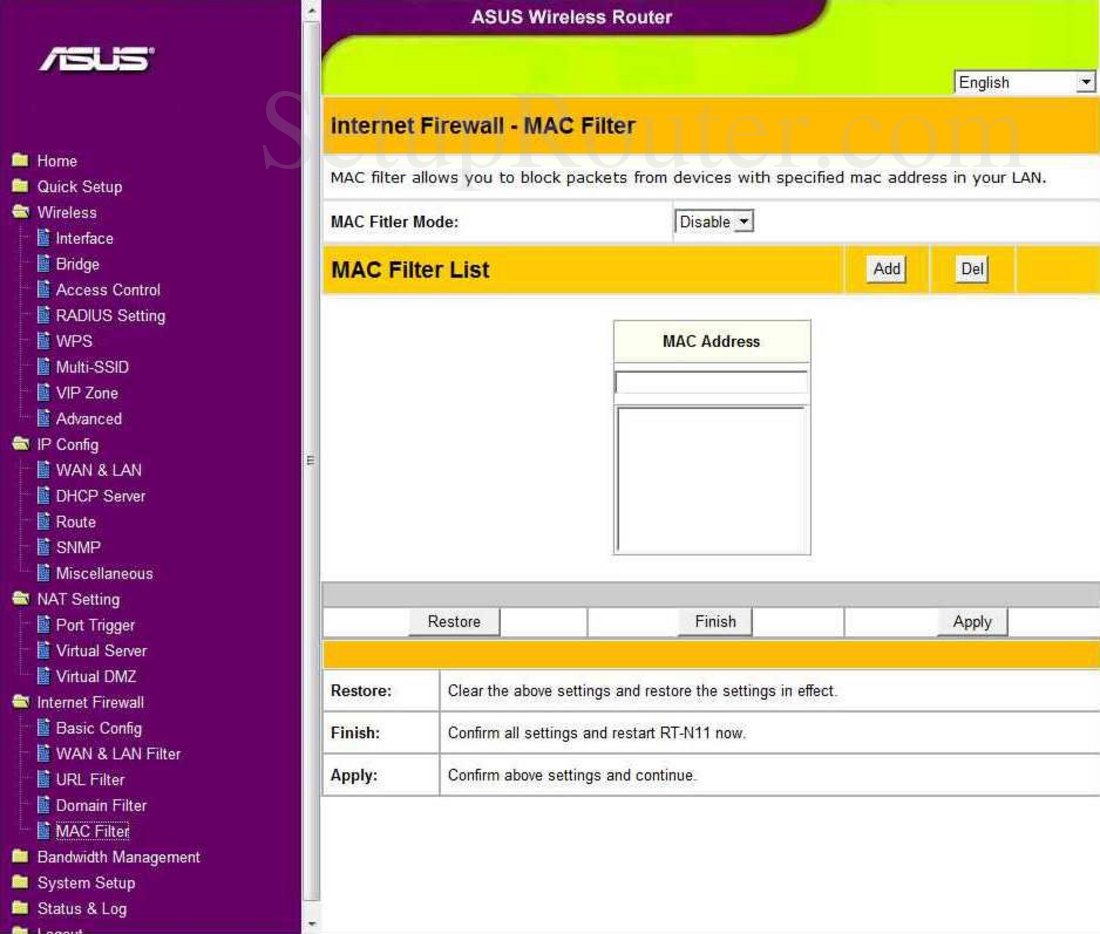The width and height of the screenshot is (1100, 934).
Task: Click the Home folder icon
Action: (22, 160)
